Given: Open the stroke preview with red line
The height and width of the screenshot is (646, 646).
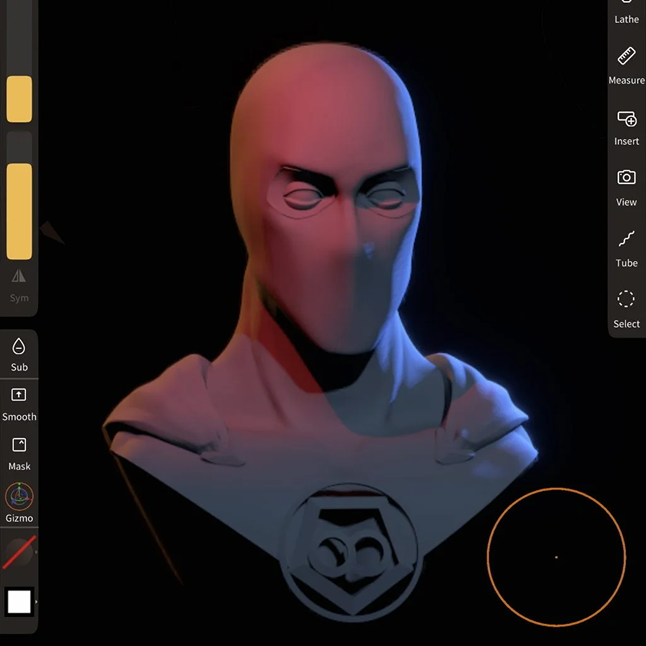Looking at the screenshot, I should (x=19, y=552).
